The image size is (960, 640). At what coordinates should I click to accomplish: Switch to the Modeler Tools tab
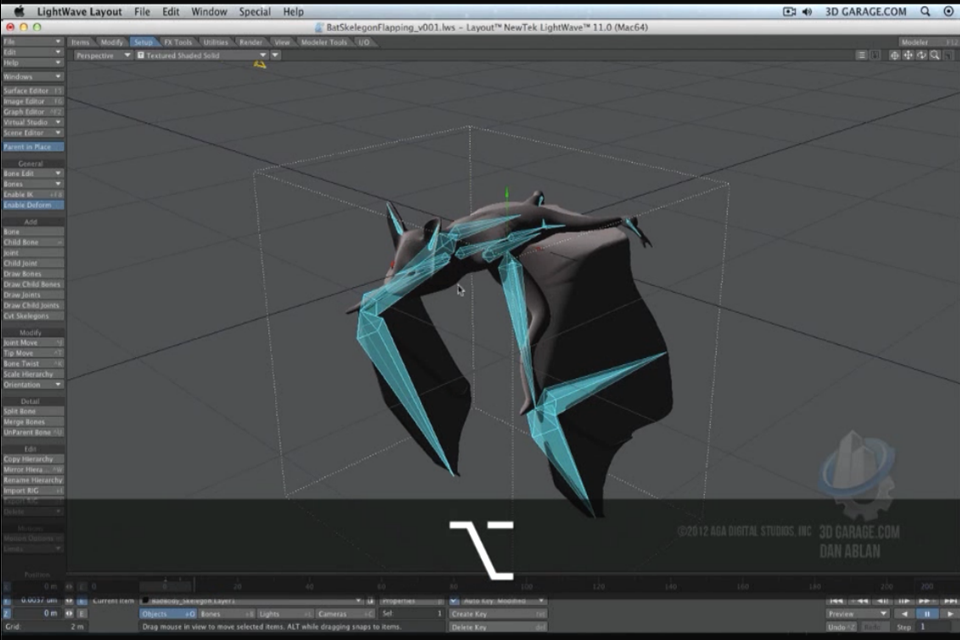pyautogui.click(x=324, y=42)
